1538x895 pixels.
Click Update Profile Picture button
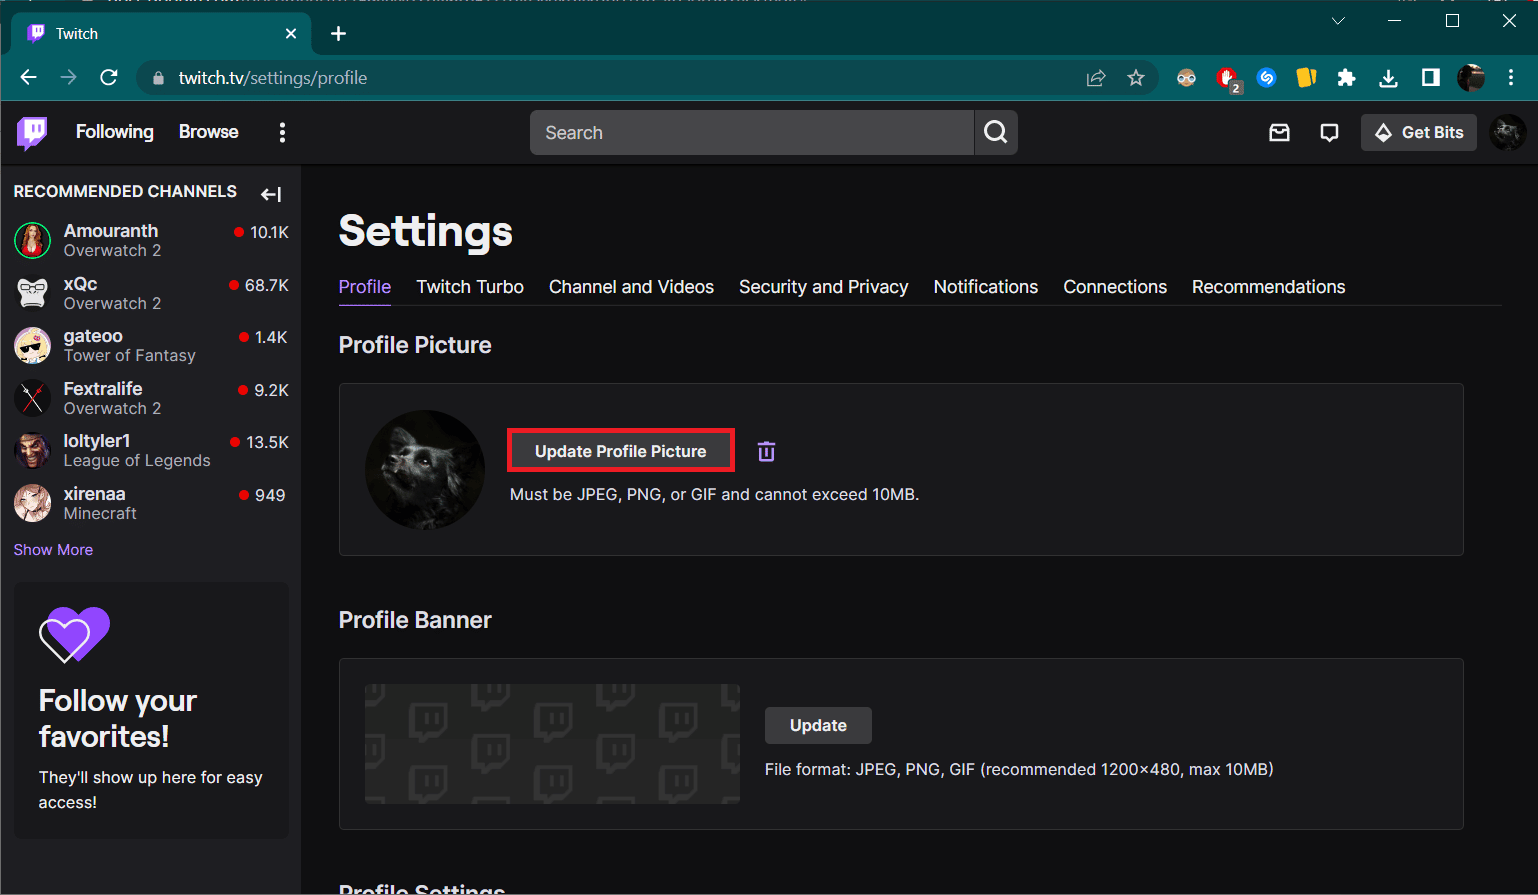click(621, 451)
